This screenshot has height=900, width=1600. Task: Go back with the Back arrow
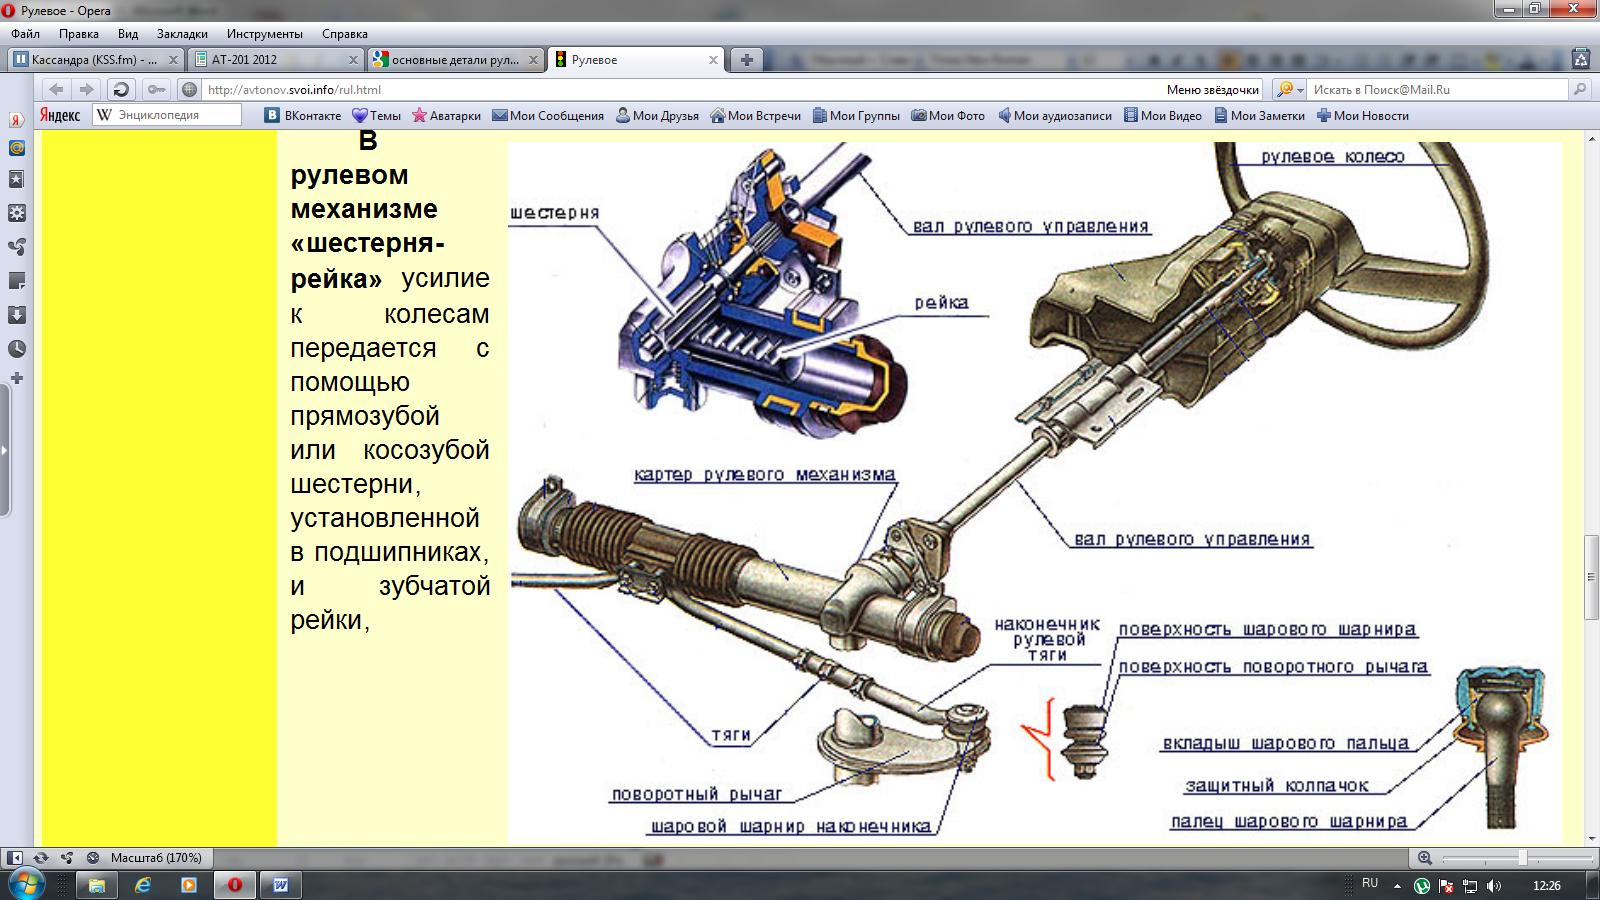(x=57, y=89)
